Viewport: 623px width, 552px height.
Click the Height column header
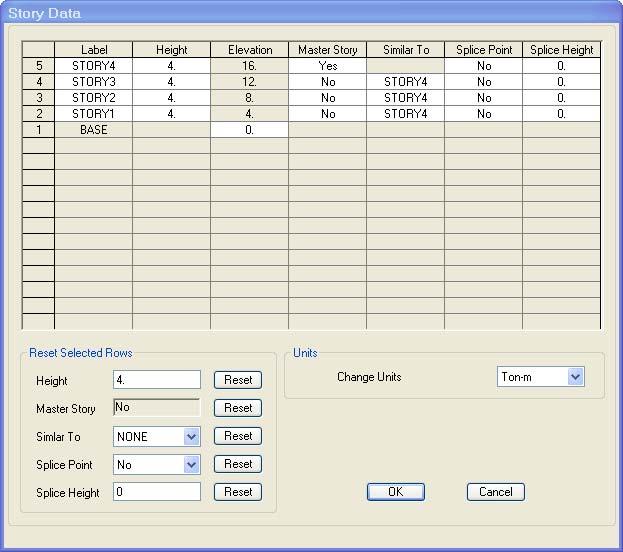pos(171,50)
